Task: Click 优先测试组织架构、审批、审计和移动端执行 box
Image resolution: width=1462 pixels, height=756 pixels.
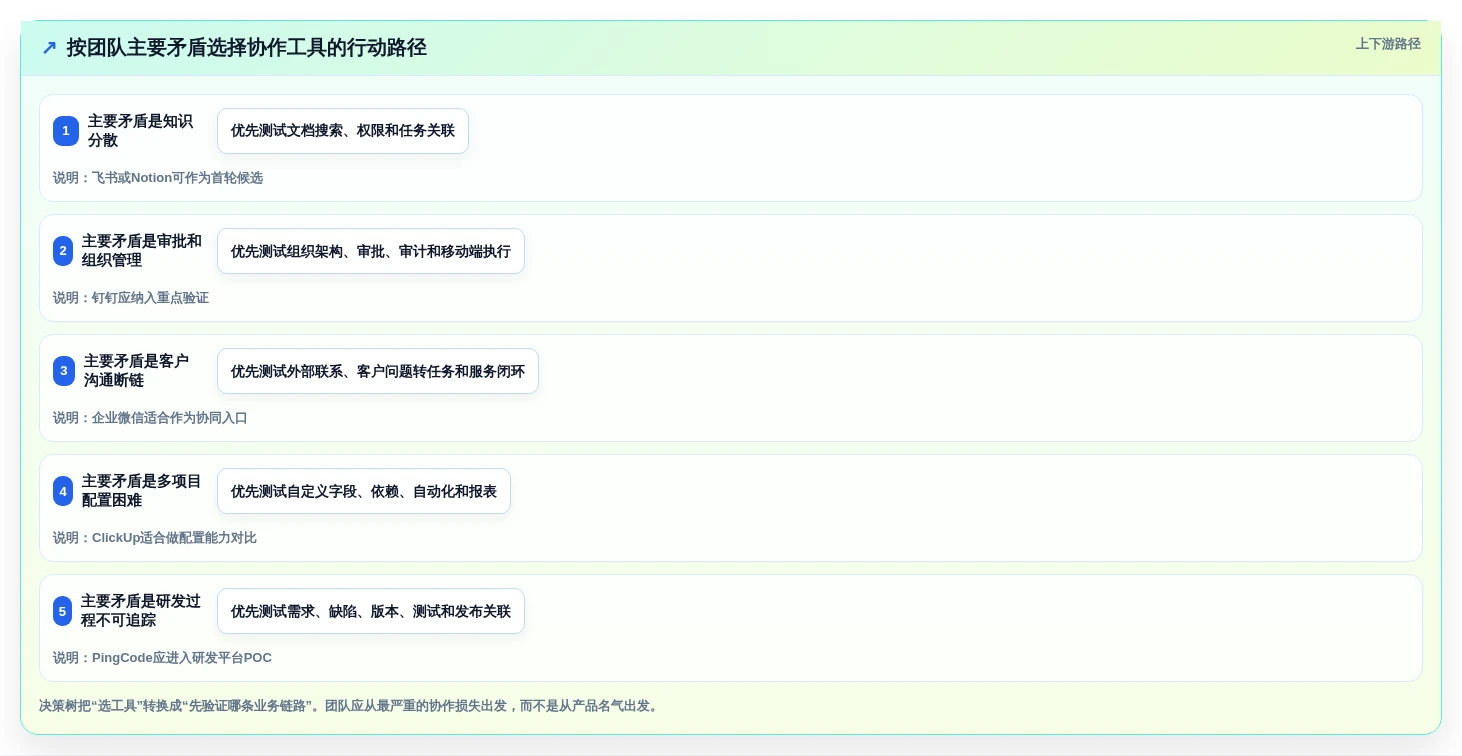Action: click(371, 251)
